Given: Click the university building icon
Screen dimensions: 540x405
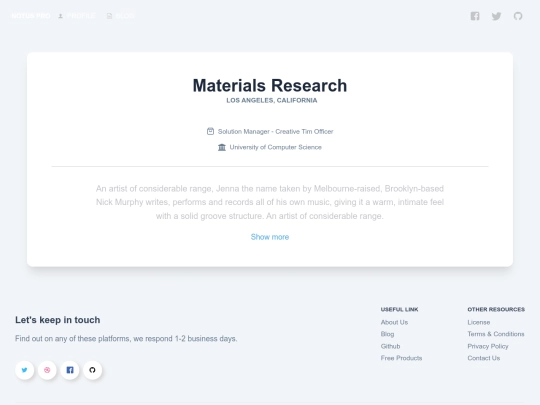Looking at the screenshot, I should tap(222, 147).
